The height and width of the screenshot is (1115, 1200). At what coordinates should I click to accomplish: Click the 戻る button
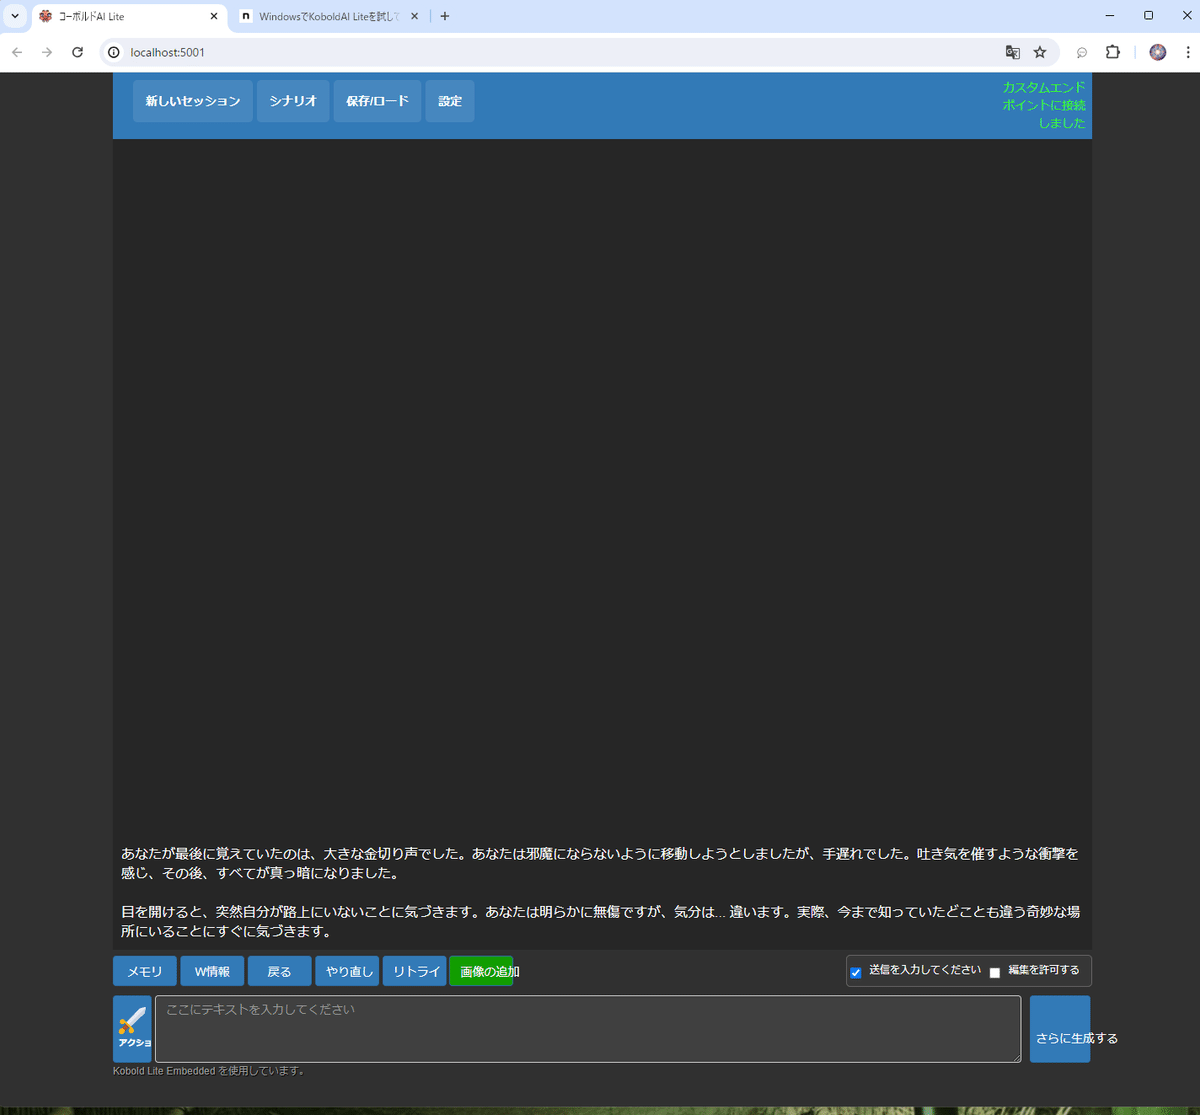coord(280,971)
